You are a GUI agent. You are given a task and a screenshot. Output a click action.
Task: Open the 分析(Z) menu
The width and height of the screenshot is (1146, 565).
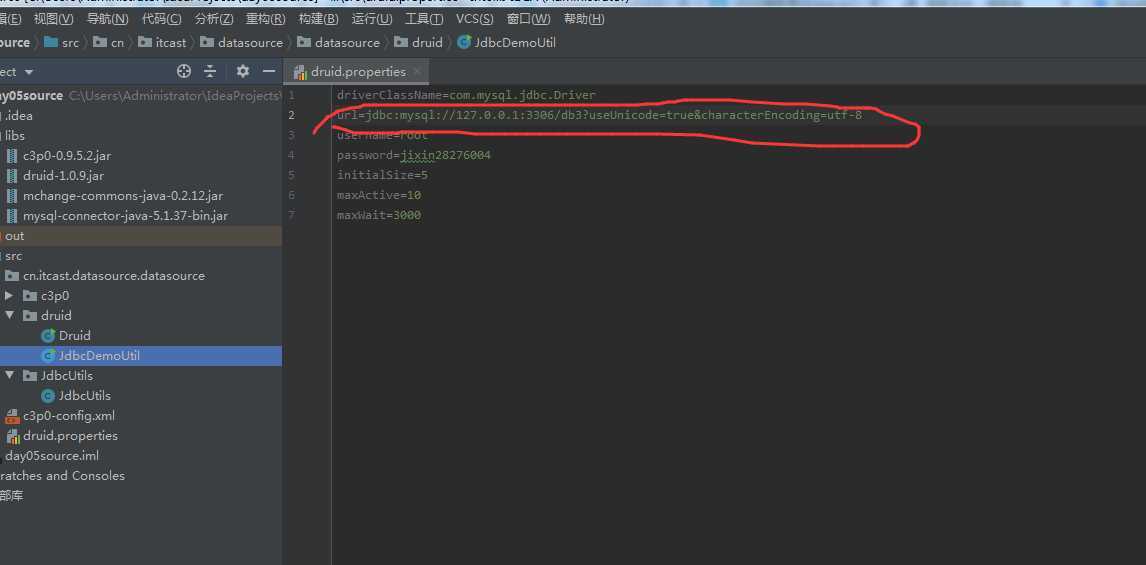pos(214,19)
